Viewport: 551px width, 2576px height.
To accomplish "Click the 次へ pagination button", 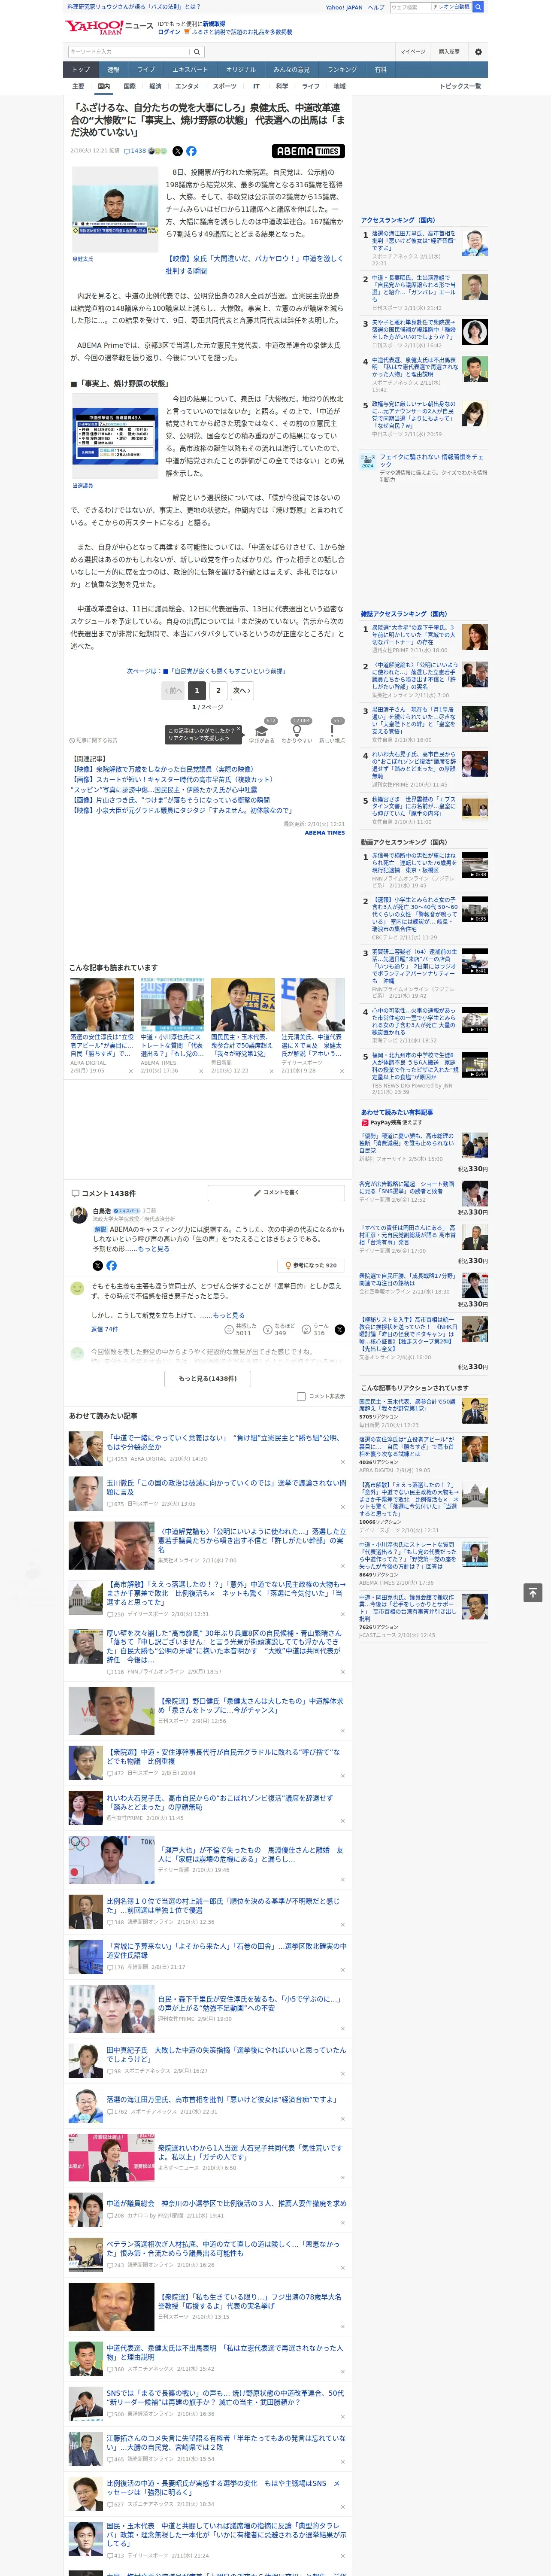I will point(242,690).
